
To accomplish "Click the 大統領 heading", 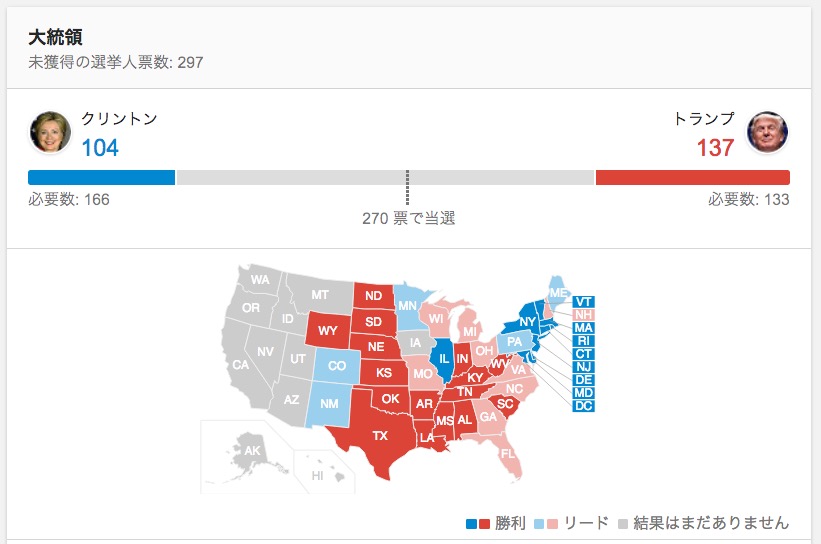I will click(56, 37).
